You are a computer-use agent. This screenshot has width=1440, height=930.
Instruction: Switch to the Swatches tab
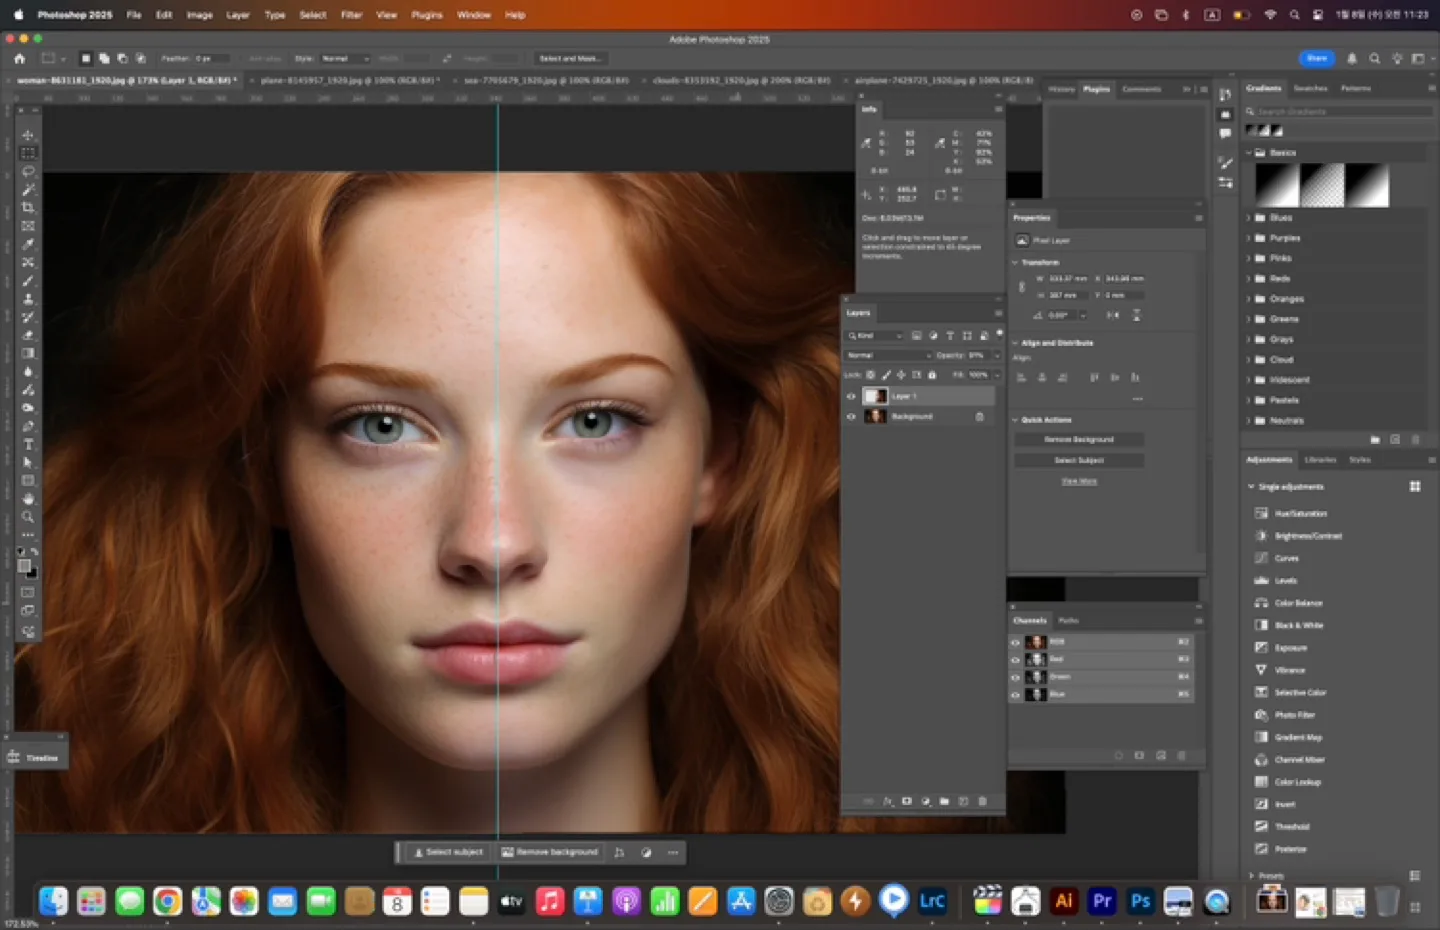pos(1310,88)
